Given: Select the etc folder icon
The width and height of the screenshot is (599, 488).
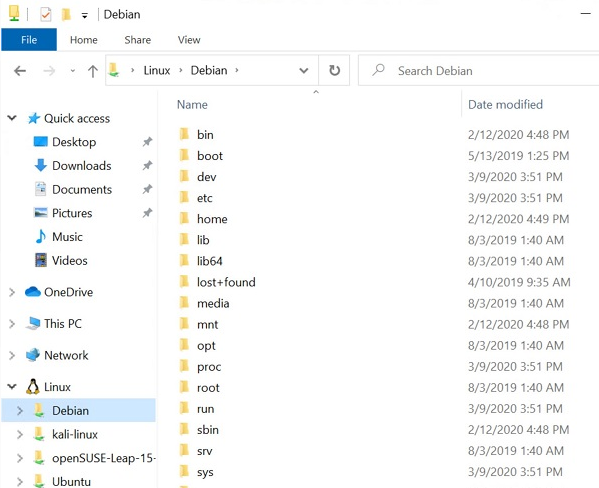Looking at the screenshot, I should 184,197.
